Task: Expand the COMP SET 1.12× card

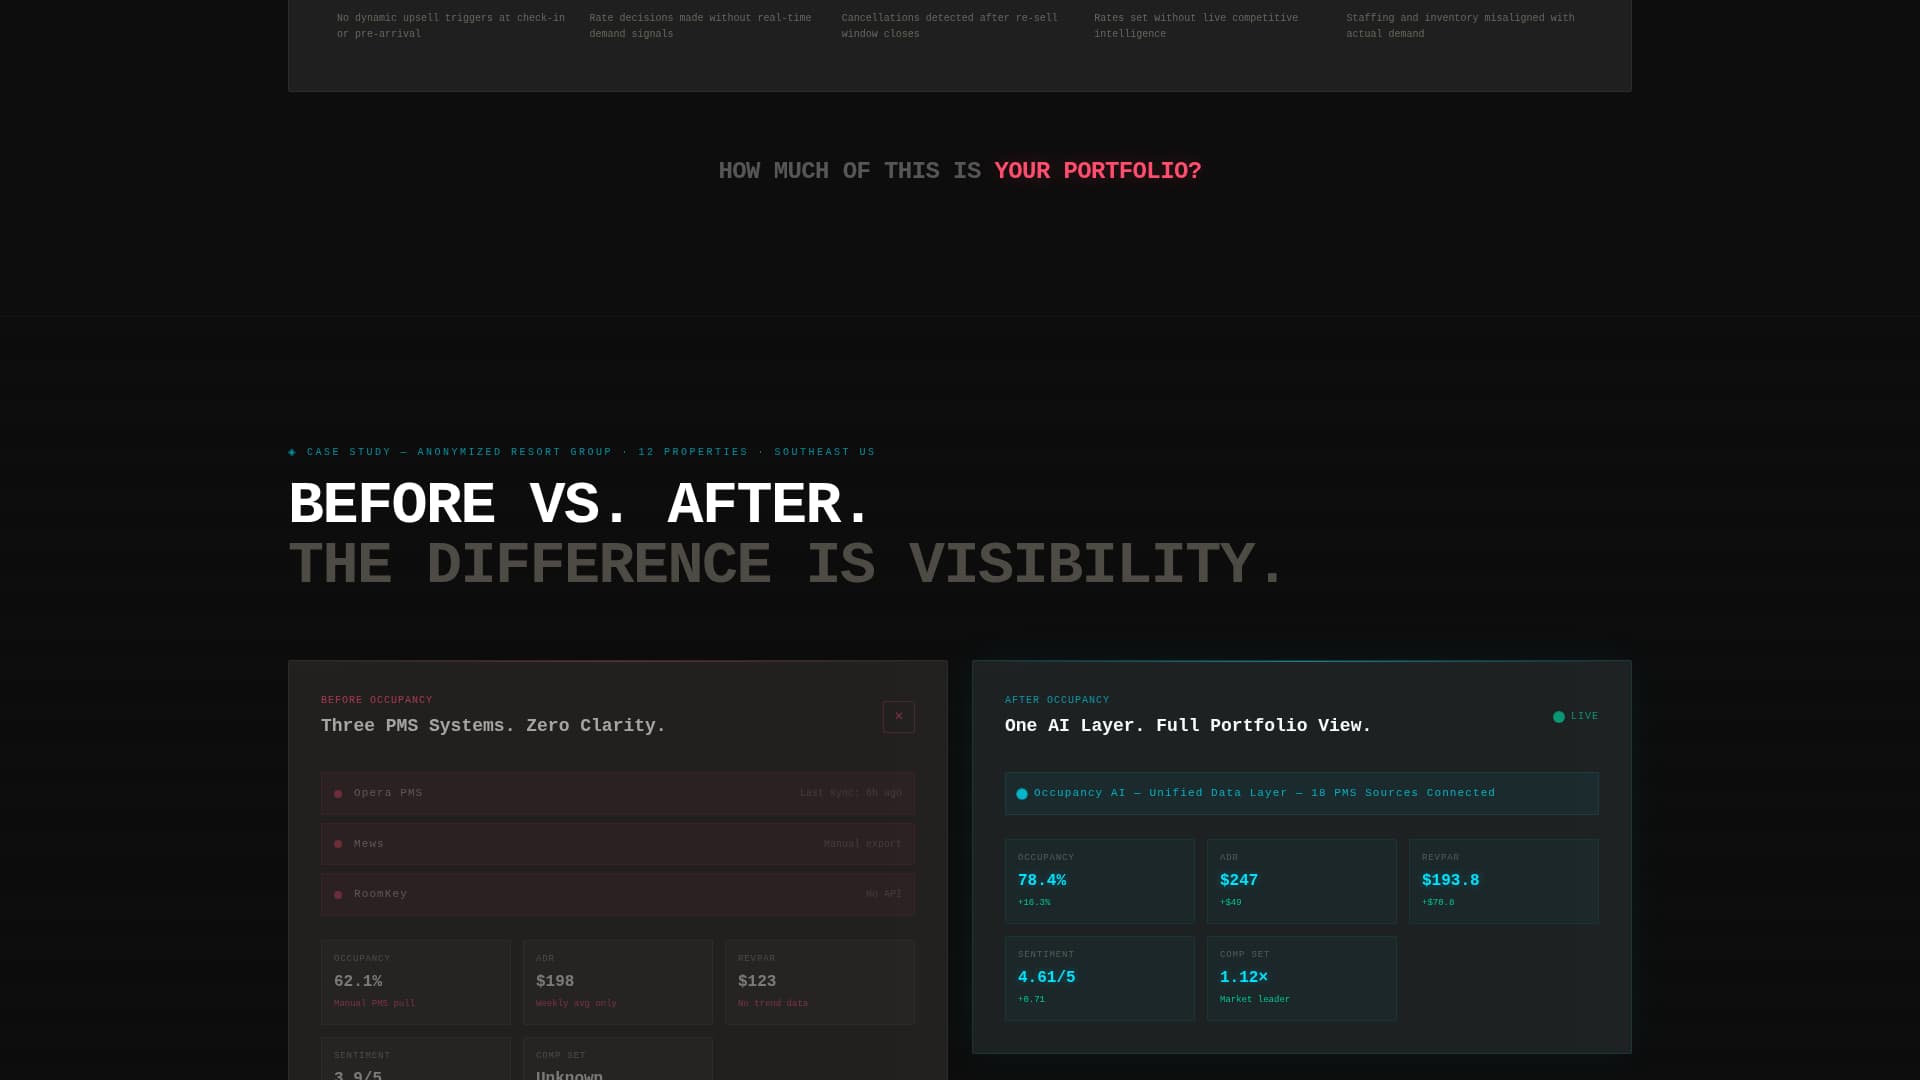Action: 1301,978
